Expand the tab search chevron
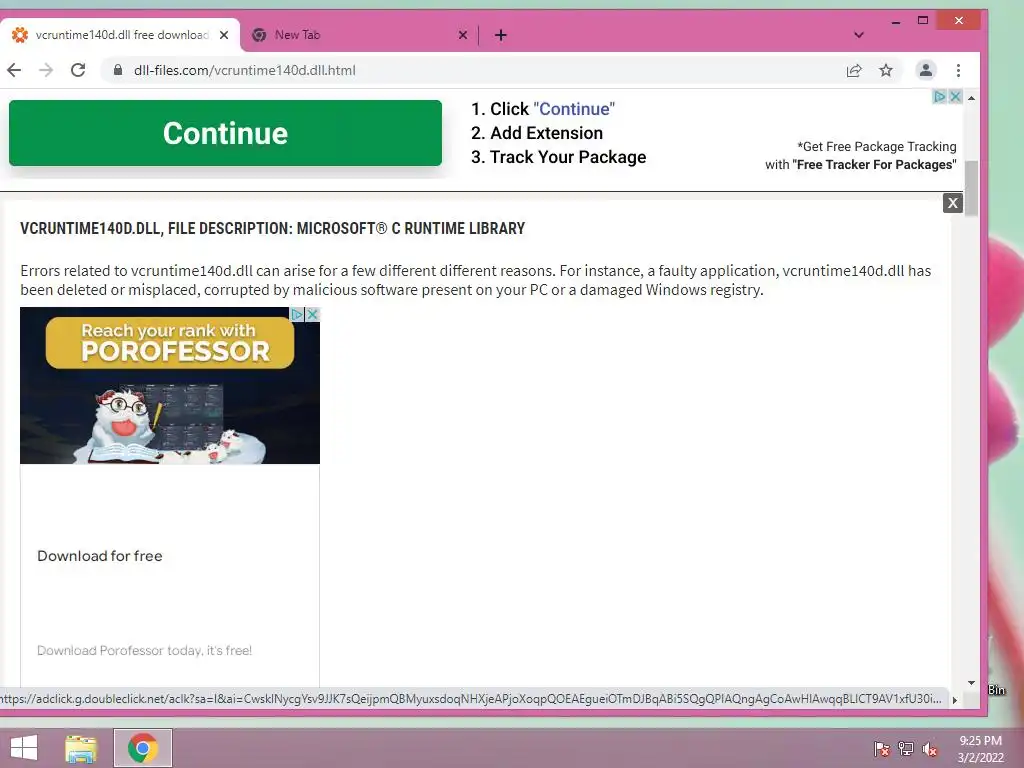This screenshot has height=768, width=1024. pos(859,35)
